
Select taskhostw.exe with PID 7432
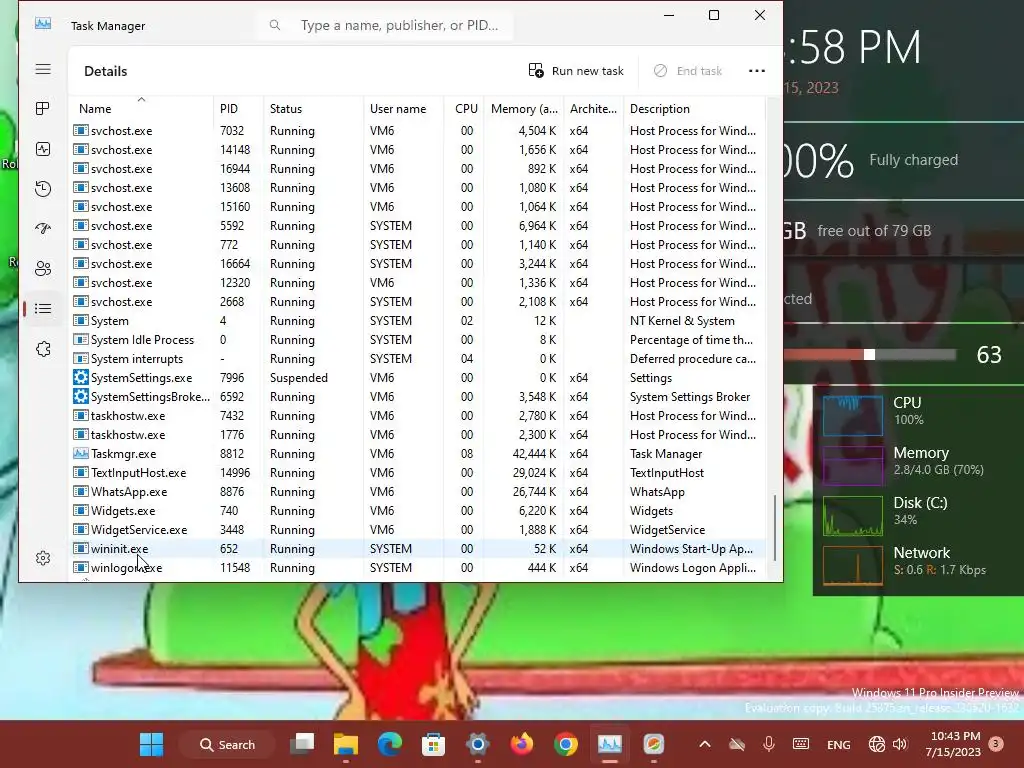[x=417, y=415]
